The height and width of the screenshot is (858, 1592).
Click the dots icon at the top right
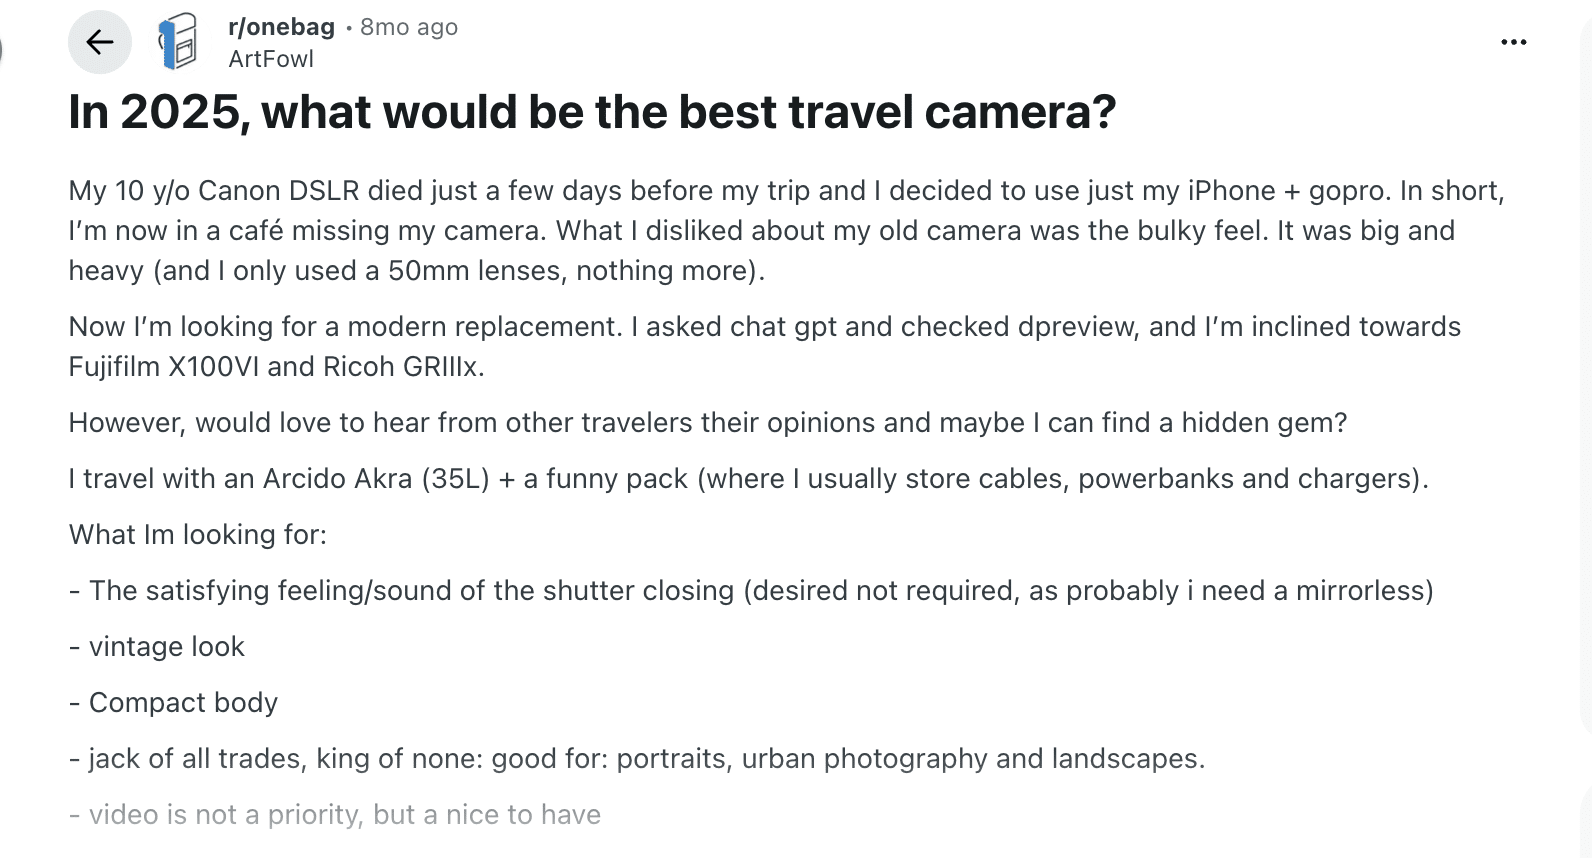[x=1515, y=41]
